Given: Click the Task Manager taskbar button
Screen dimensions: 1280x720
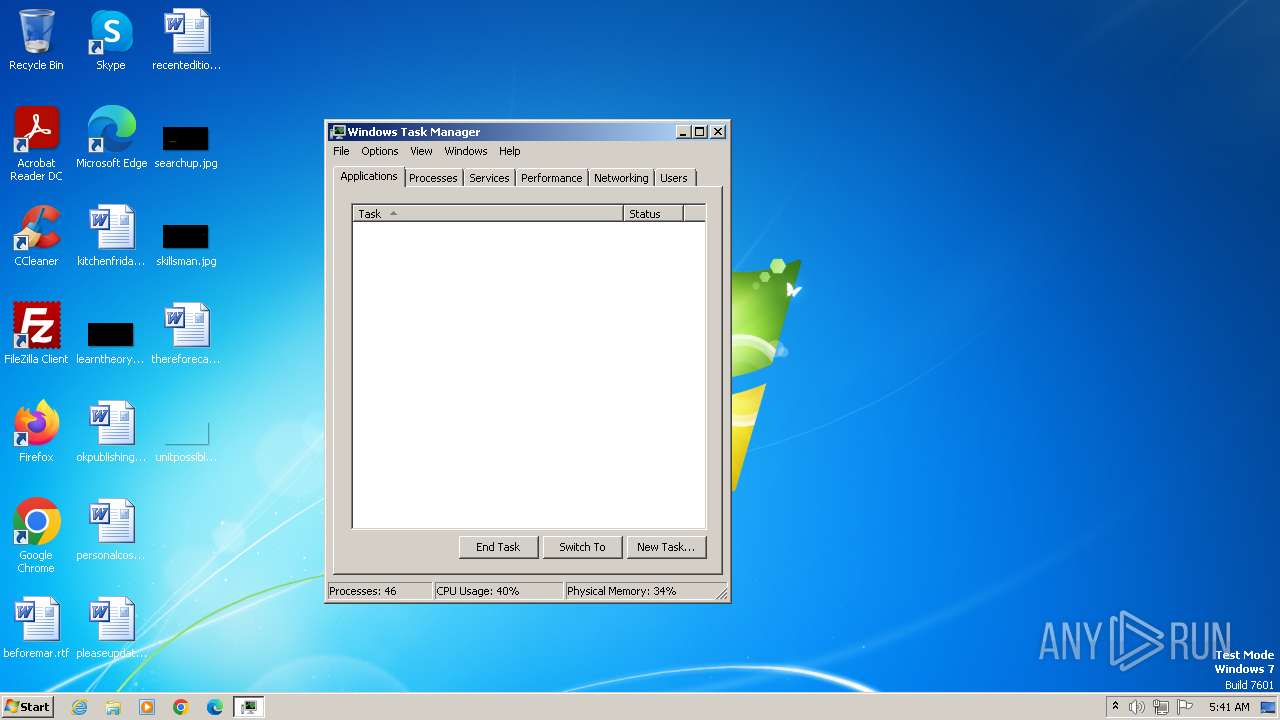Looking at the screenshot, I should point(248,707).
